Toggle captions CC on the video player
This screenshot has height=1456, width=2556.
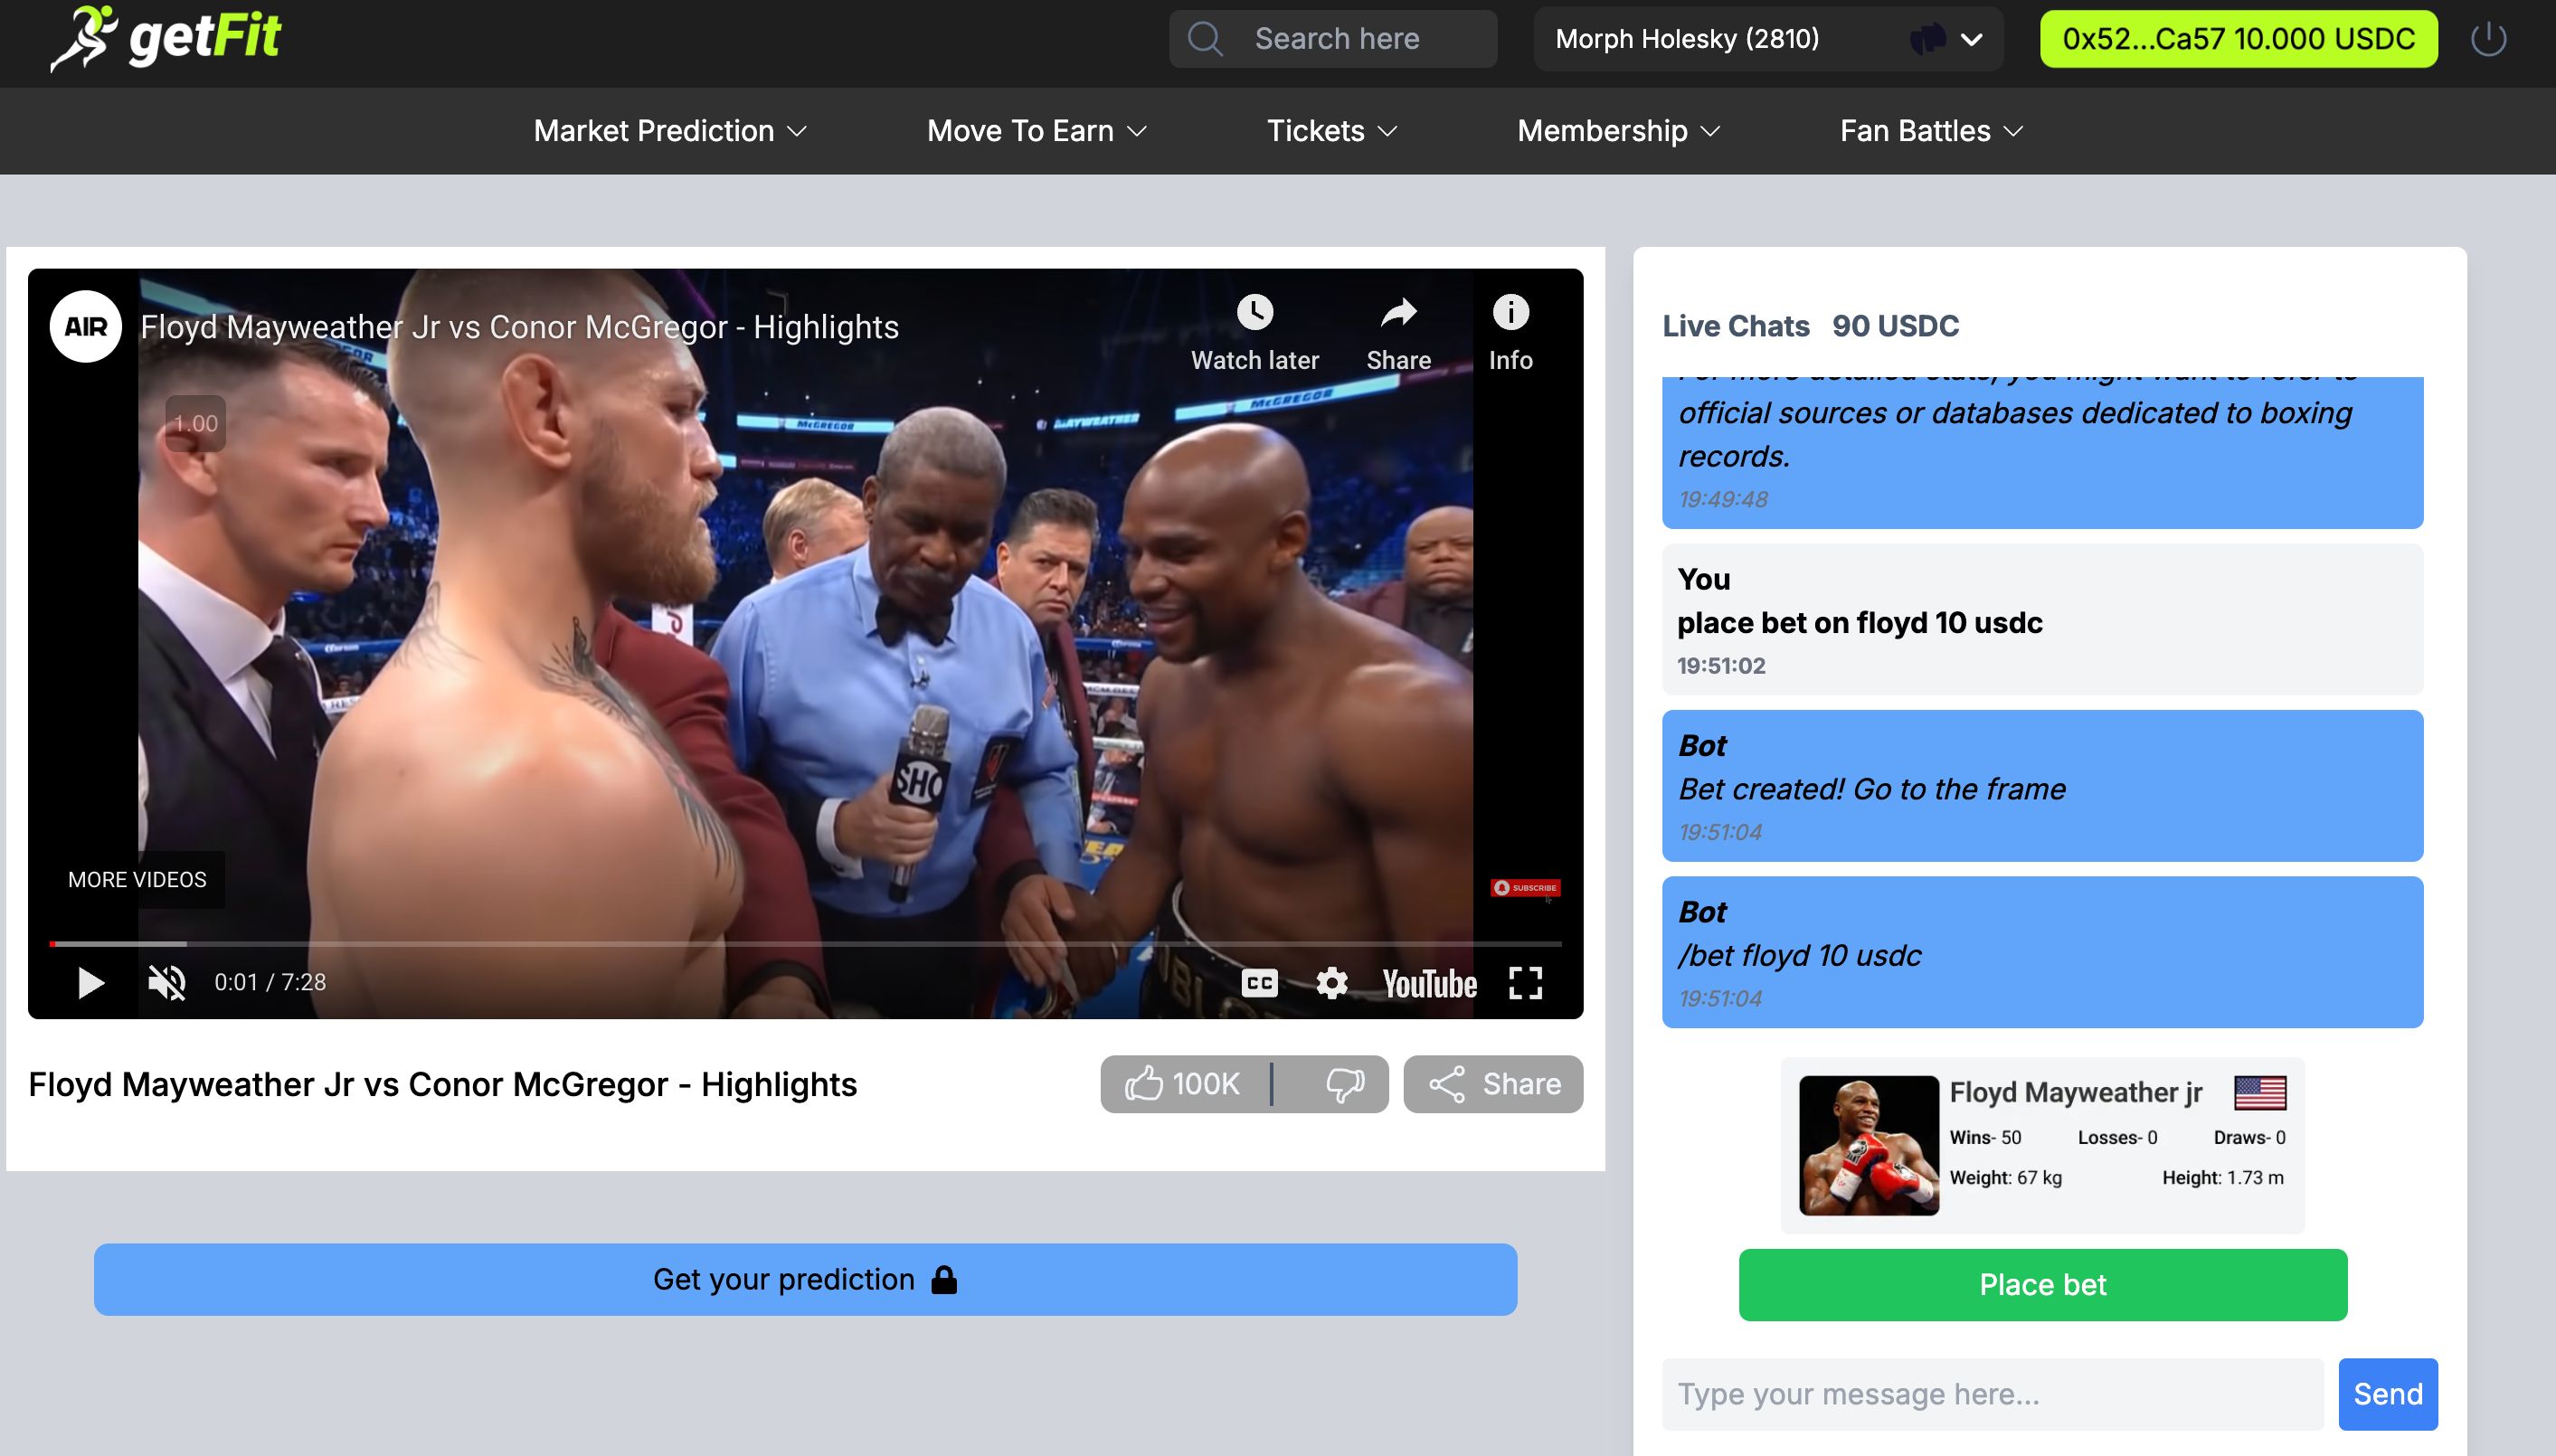(x=1261, y=982)
